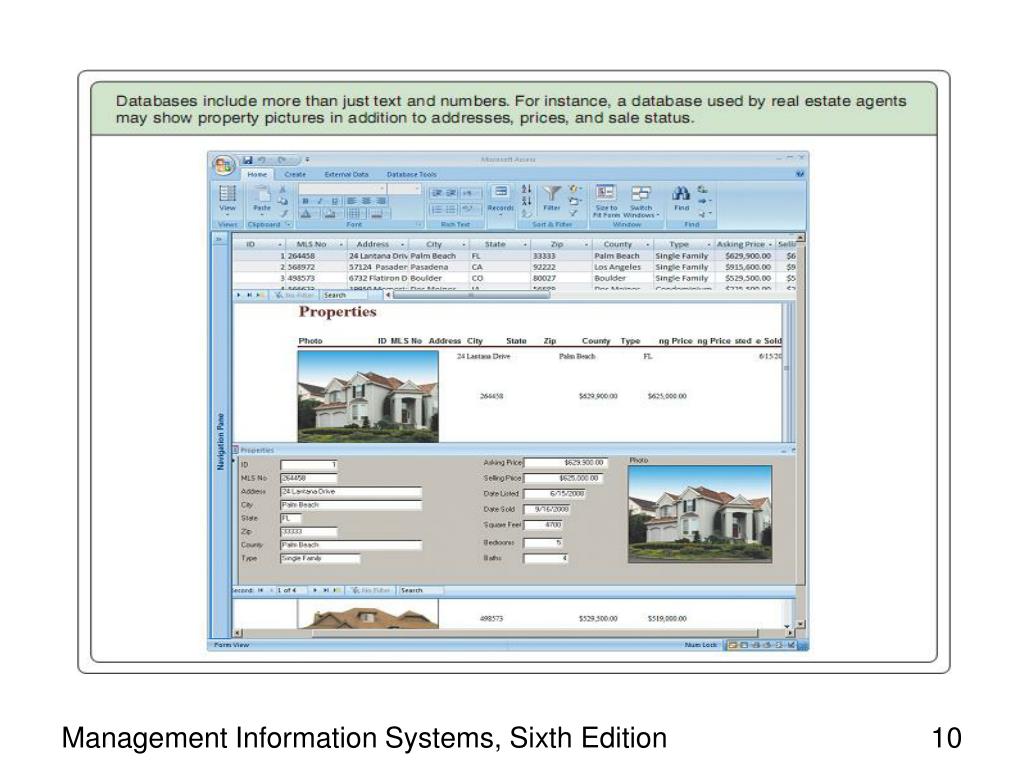Image resolution: width=1024 pixels, height=768 pixels.
Task: Click the No Filter button in form navigation
Action: (370, 590)
